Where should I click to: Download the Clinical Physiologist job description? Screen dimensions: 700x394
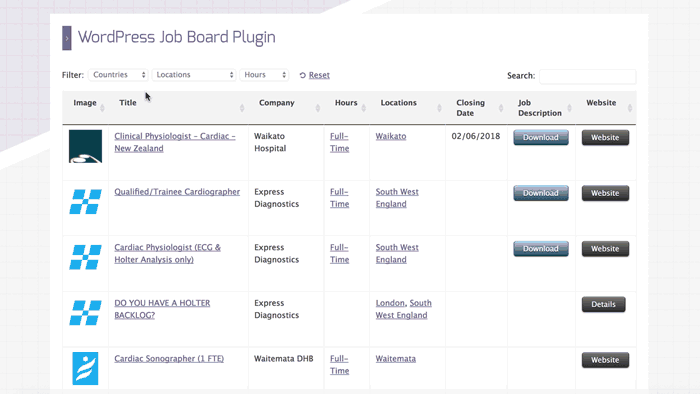(x=541, y=137)
